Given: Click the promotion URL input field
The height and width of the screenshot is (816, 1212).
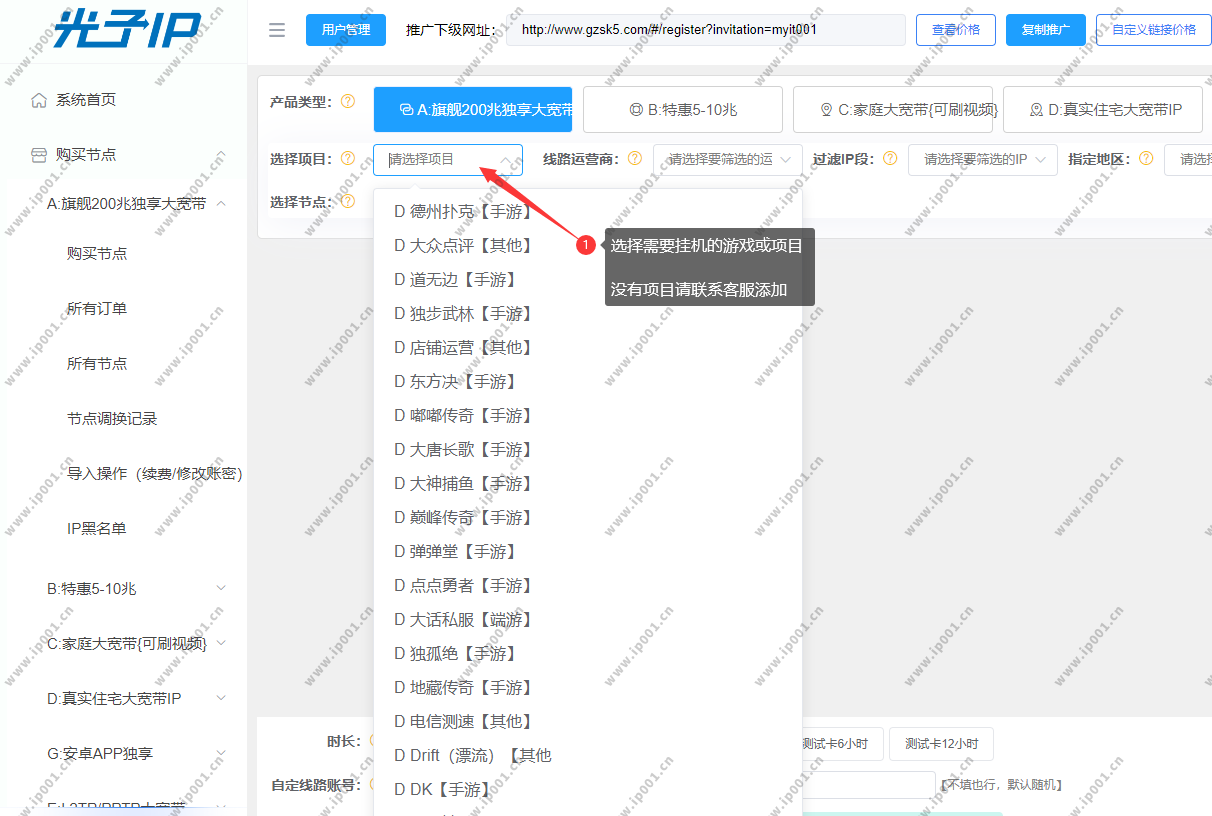Looking at the screenshot, I should (705, 30).
